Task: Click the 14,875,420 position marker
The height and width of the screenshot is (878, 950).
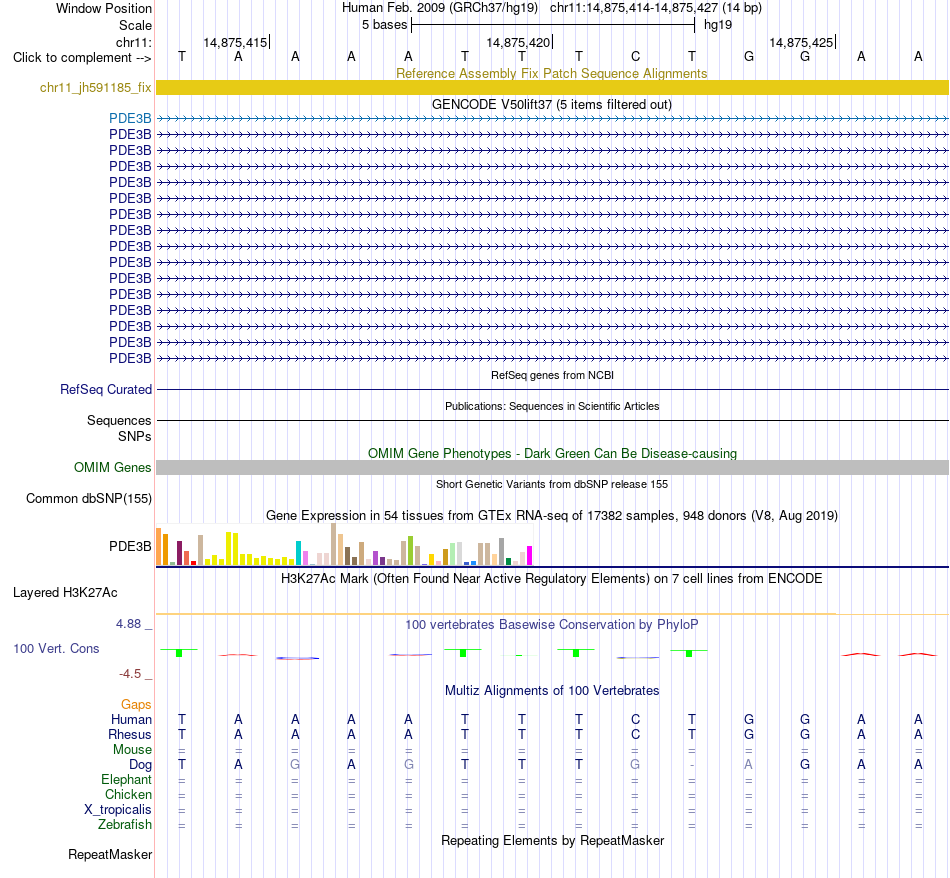Action: pos(519,42)
